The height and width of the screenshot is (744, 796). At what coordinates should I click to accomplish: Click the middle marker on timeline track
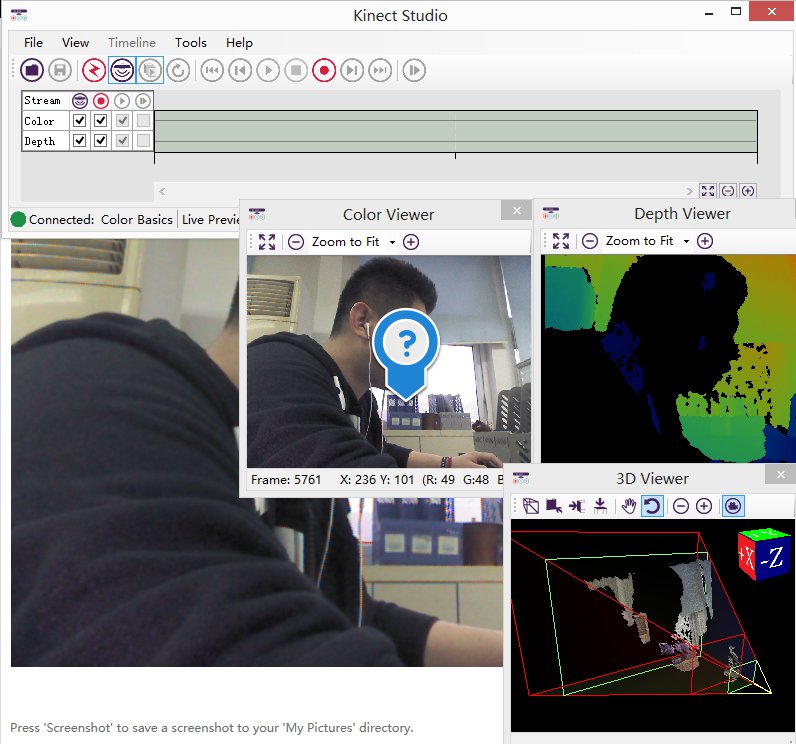tap(455, 156)
